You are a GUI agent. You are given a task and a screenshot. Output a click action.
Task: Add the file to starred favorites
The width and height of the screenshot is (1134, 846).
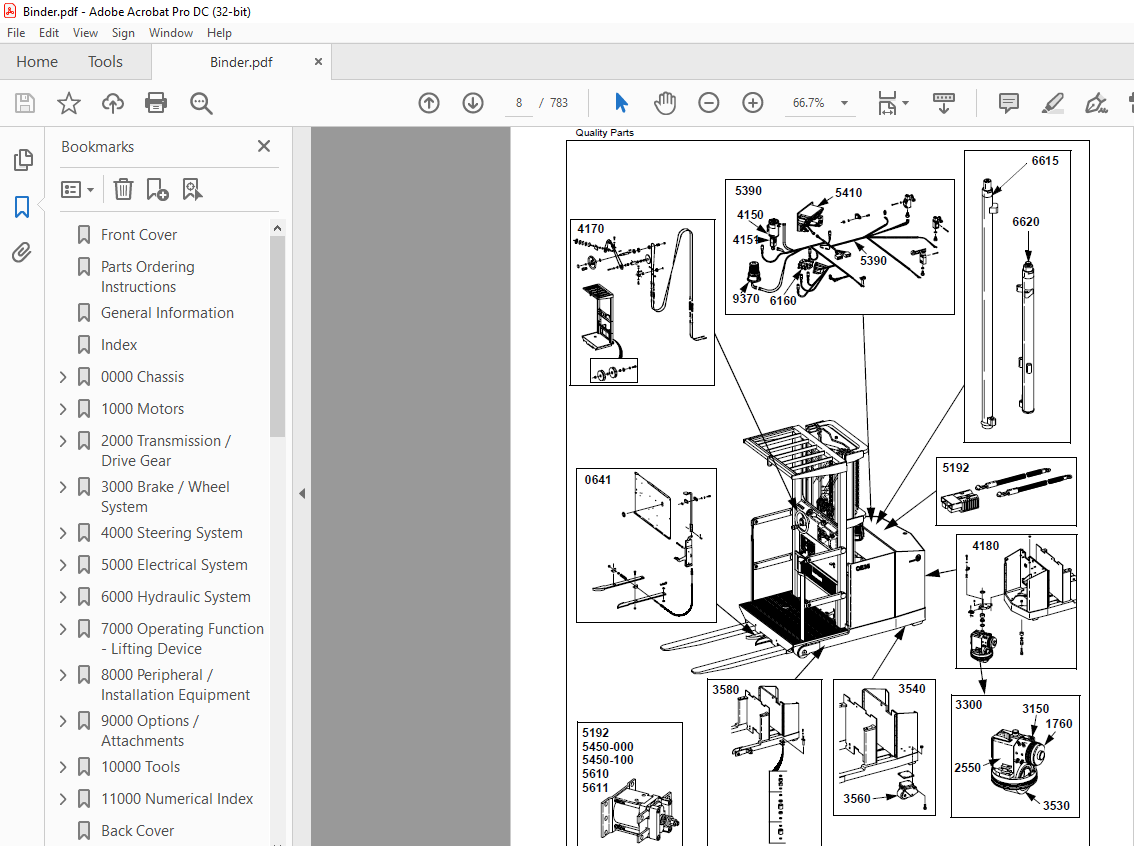[x=69, y=103]
